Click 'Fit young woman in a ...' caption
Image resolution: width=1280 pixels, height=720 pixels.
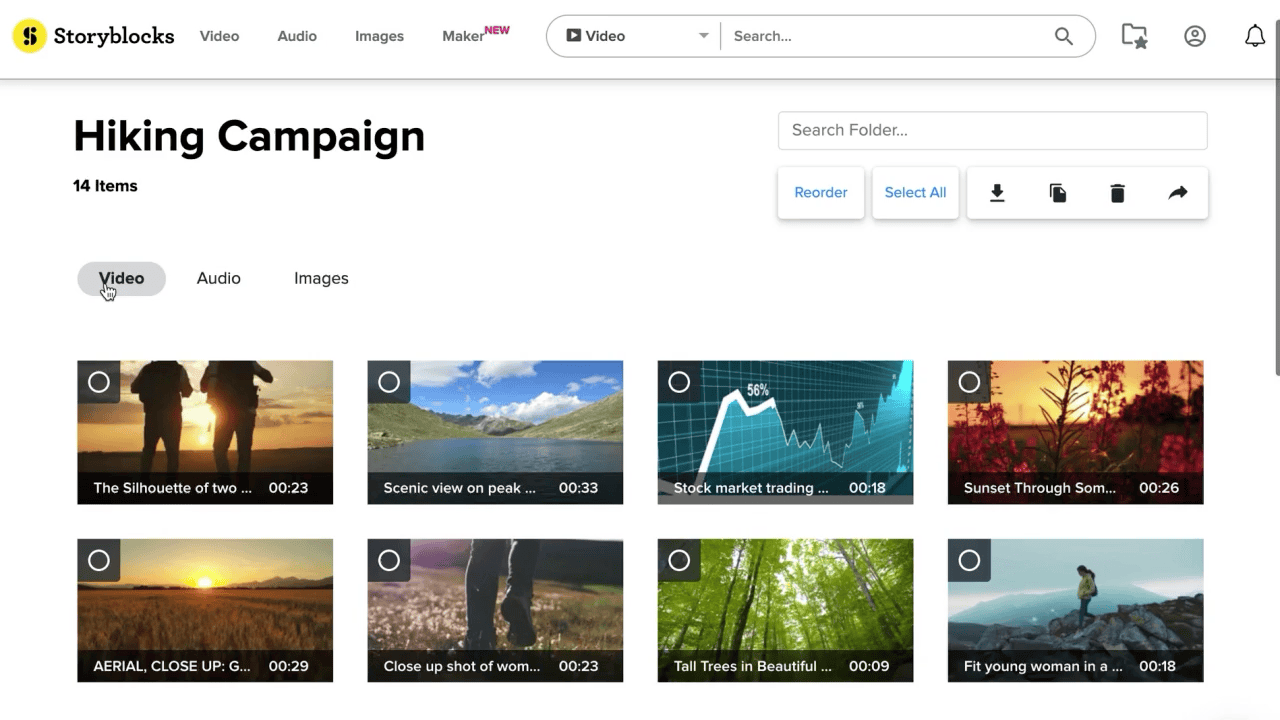1043,666
